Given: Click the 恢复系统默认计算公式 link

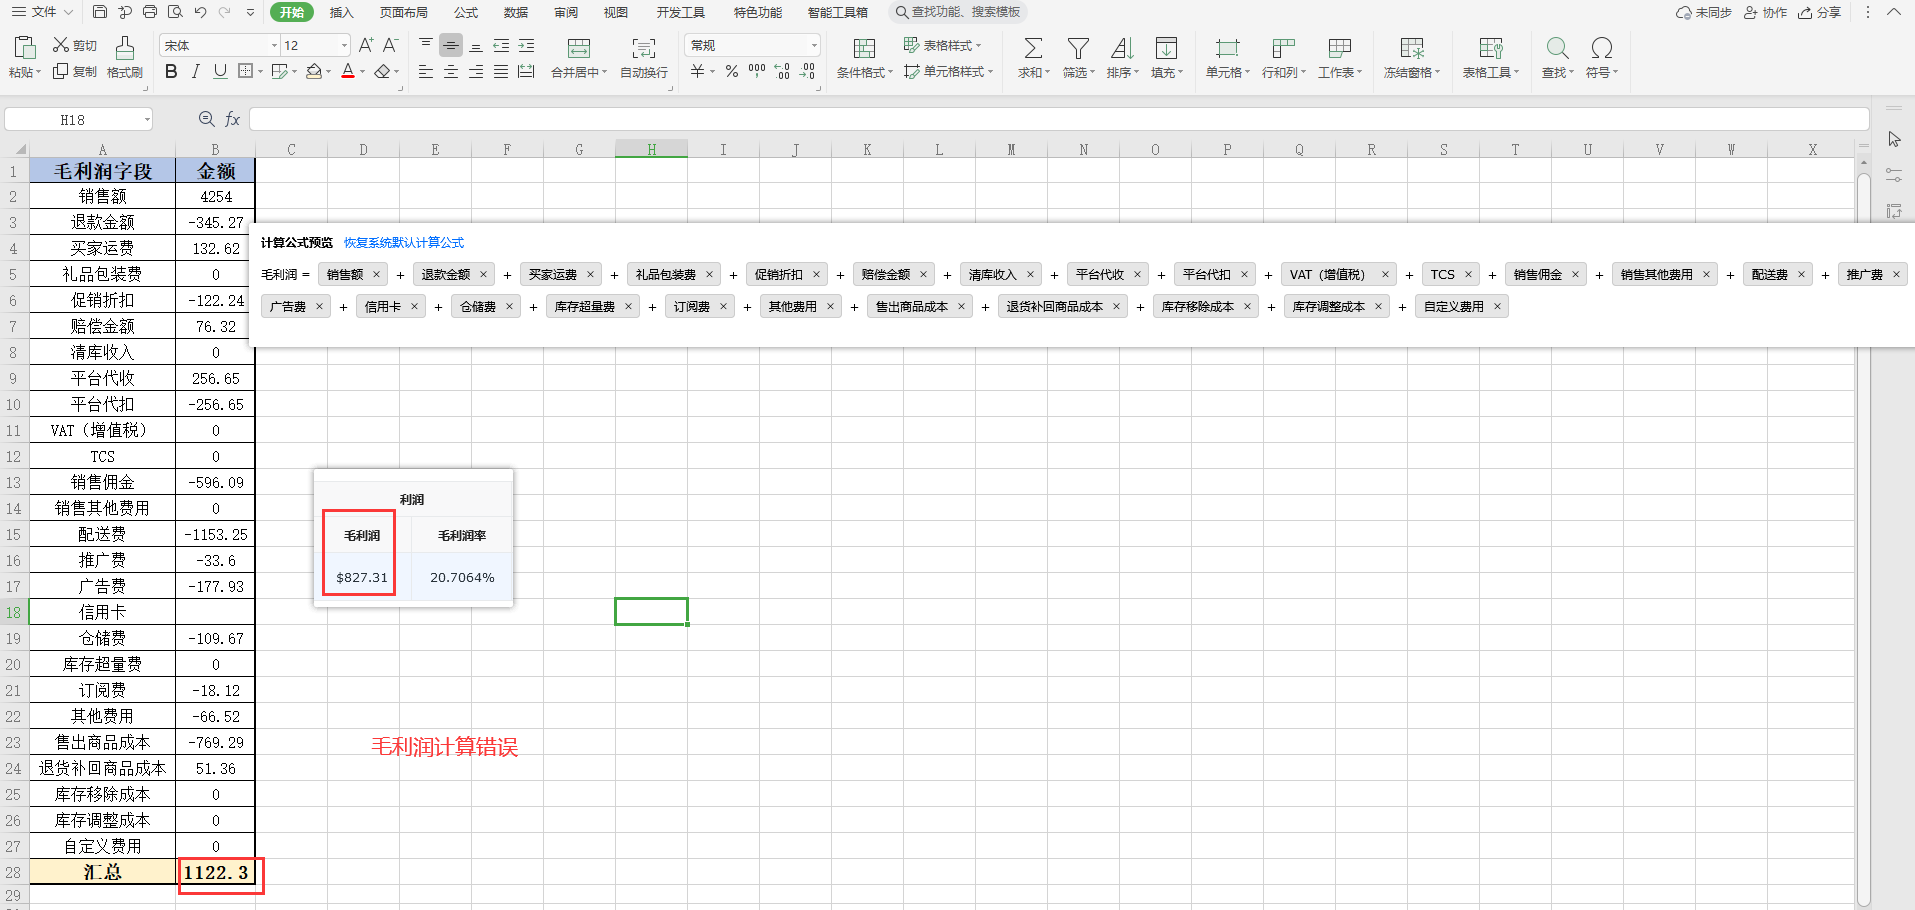Looking at the screenshot, I should pyautogui.click(x=404, y=243).
